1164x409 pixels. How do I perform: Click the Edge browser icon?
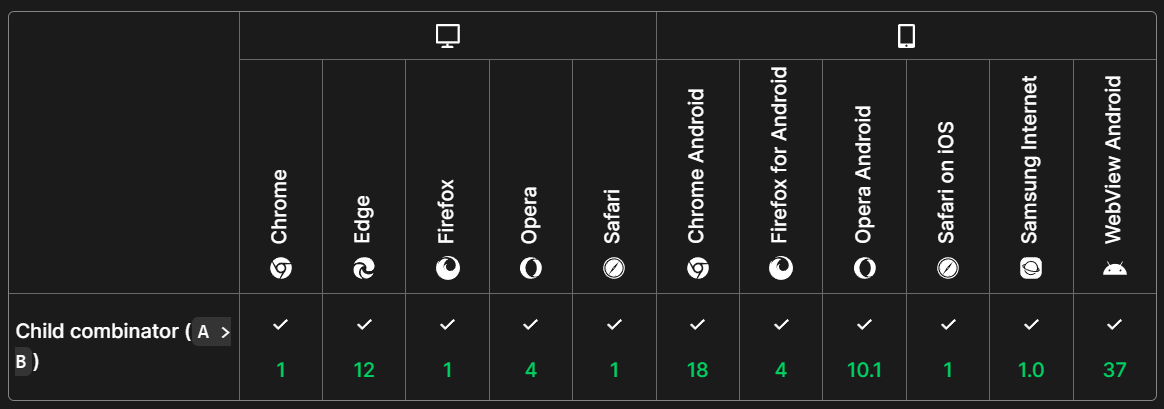point(364,268)
